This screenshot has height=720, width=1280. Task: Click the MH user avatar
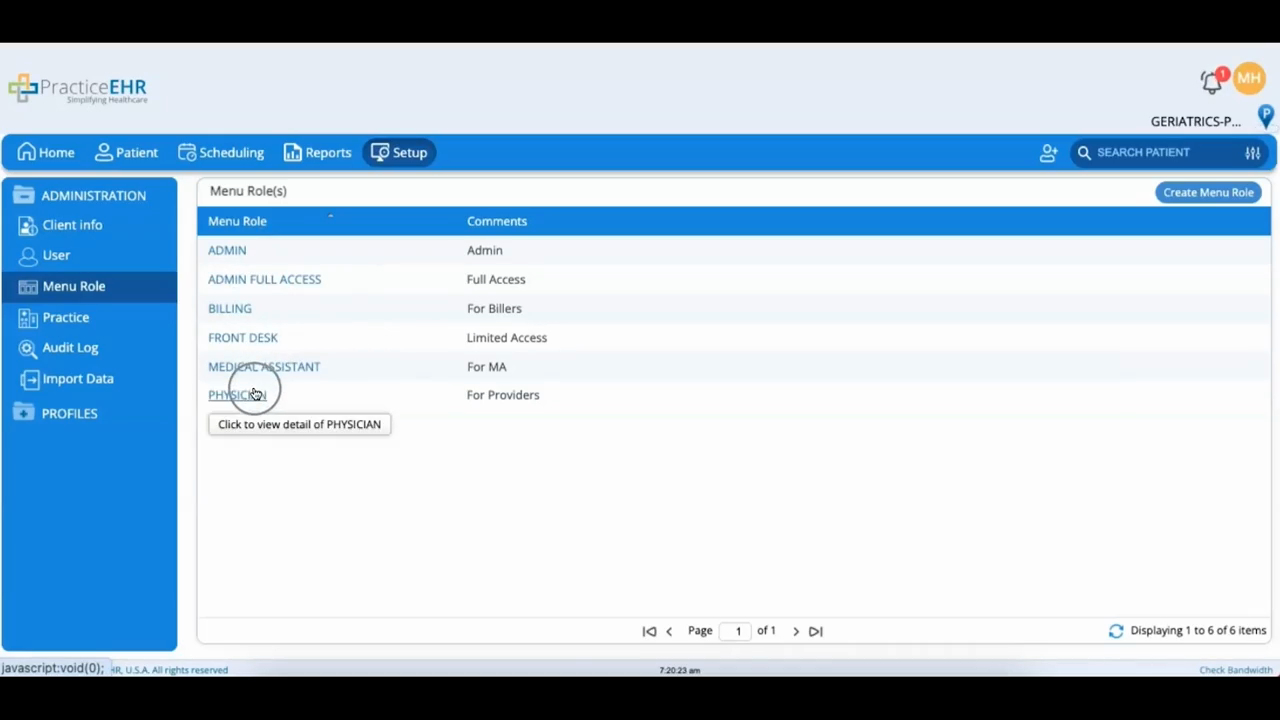pyautogui.click(x=1249, y=78)
